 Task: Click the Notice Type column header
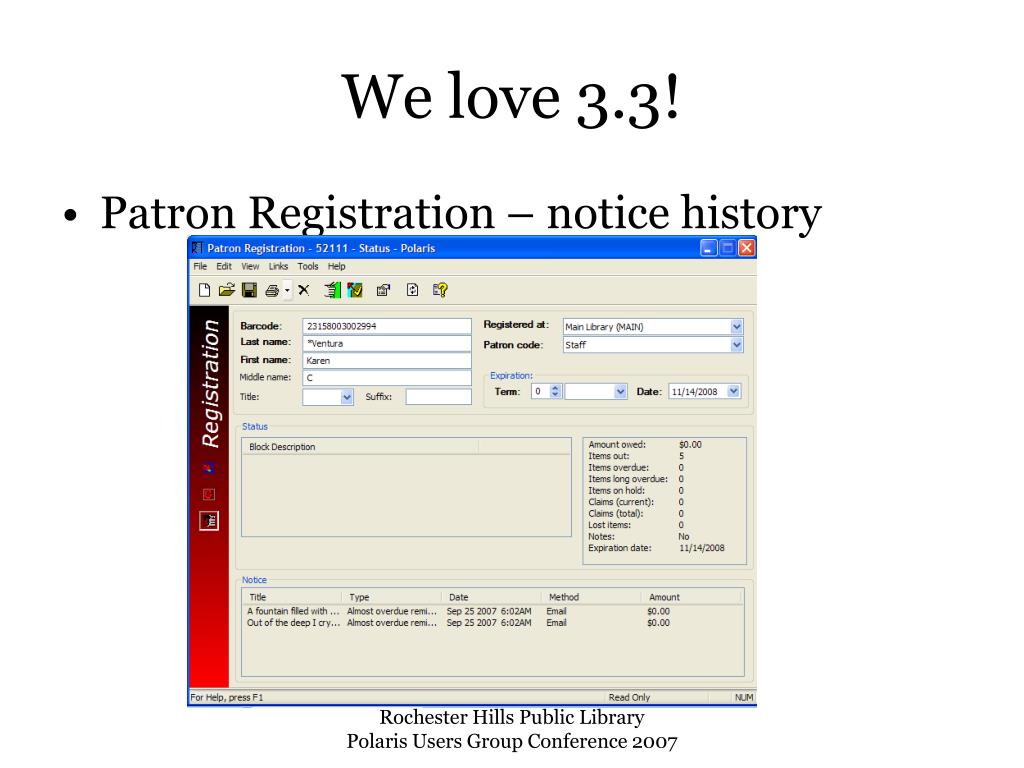391,597
